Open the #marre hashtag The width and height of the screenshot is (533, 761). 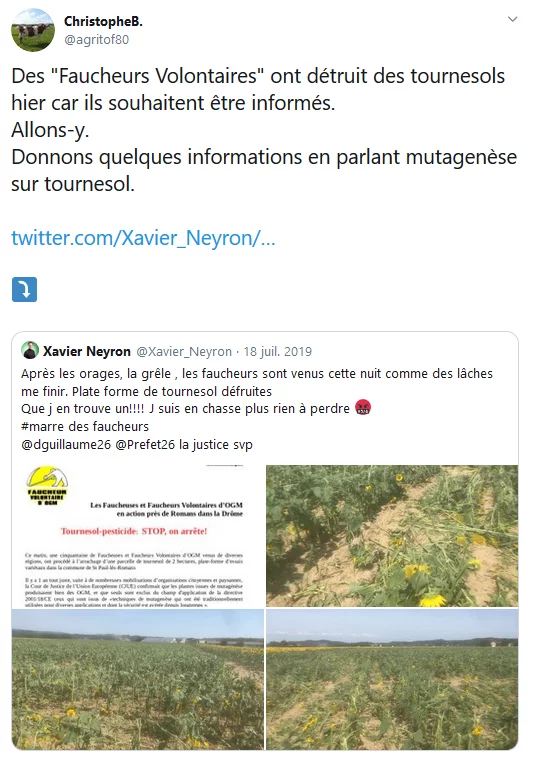coord(47,427)
